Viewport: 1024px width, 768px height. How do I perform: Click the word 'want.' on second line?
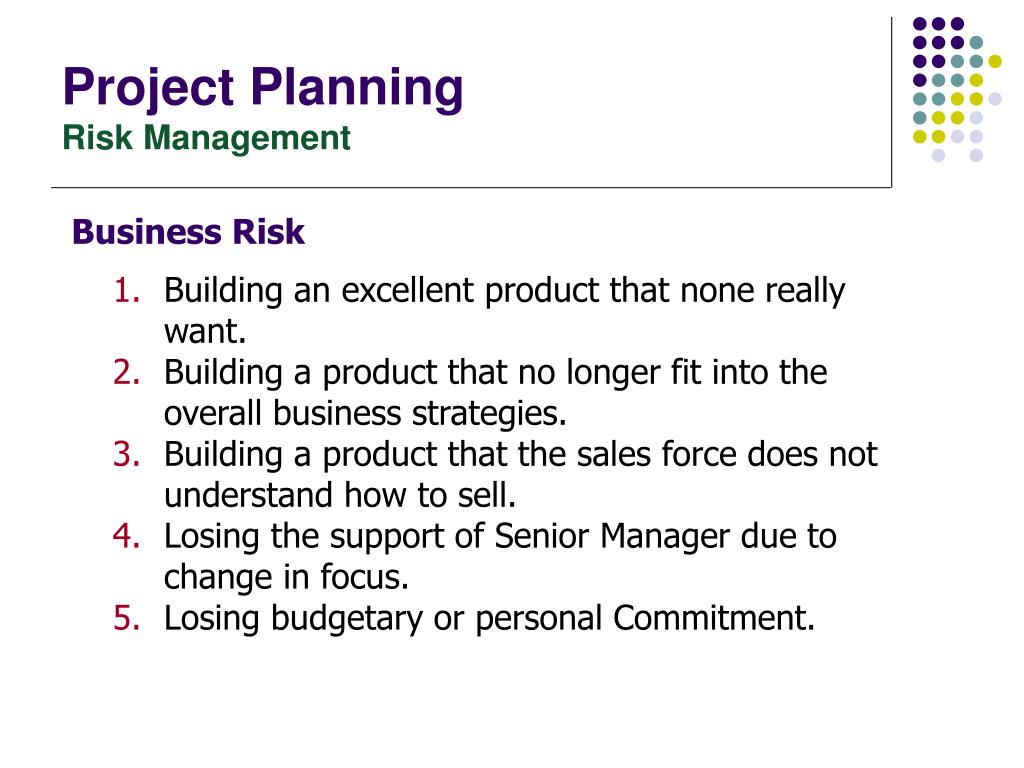click(x=205, y=332)
